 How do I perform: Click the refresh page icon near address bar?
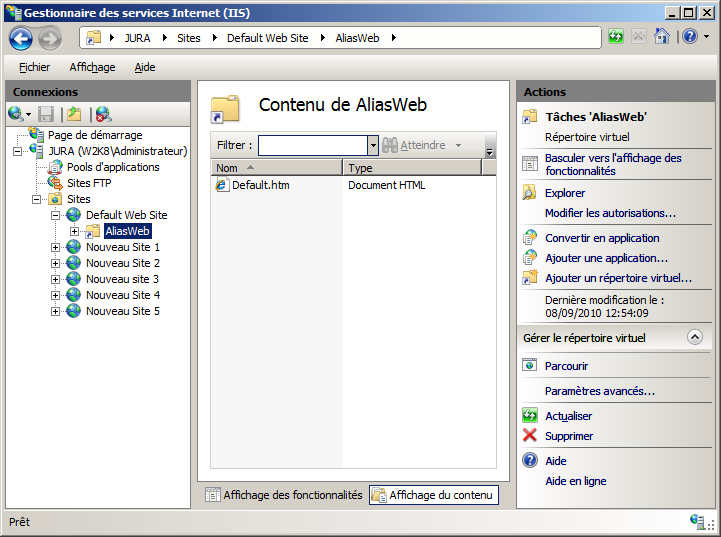click(616, 37)
